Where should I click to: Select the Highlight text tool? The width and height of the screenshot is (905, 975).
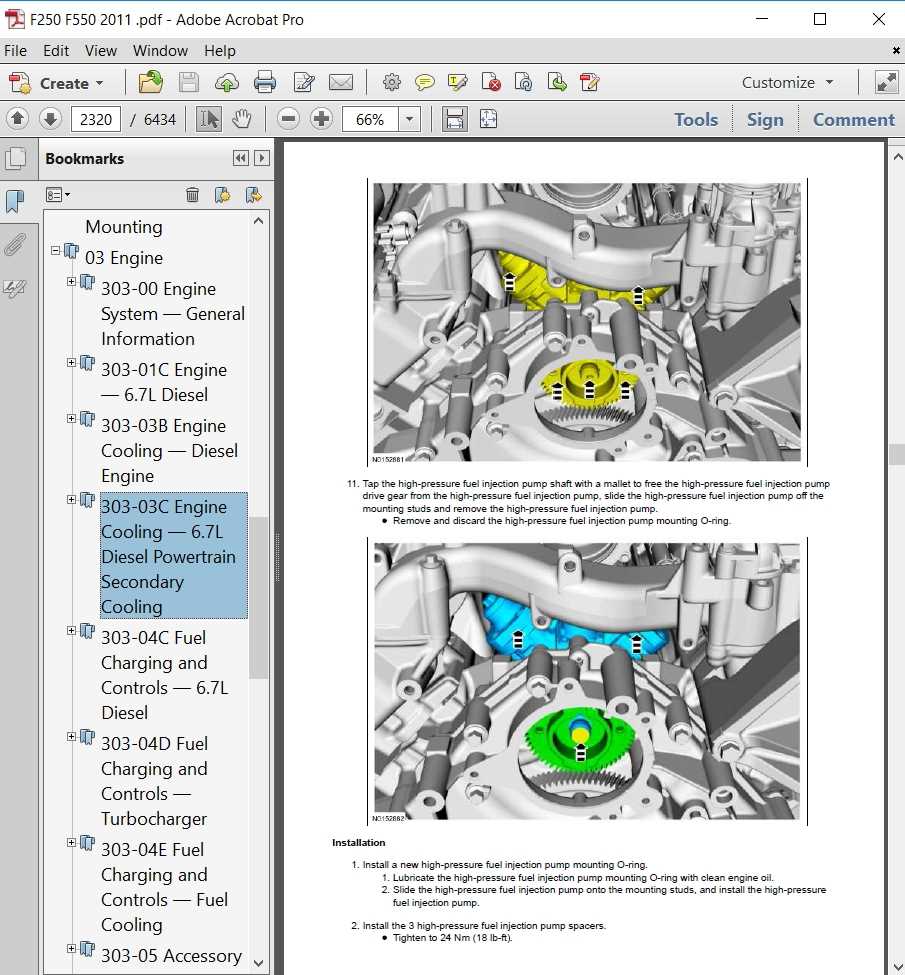click(458, 82)
